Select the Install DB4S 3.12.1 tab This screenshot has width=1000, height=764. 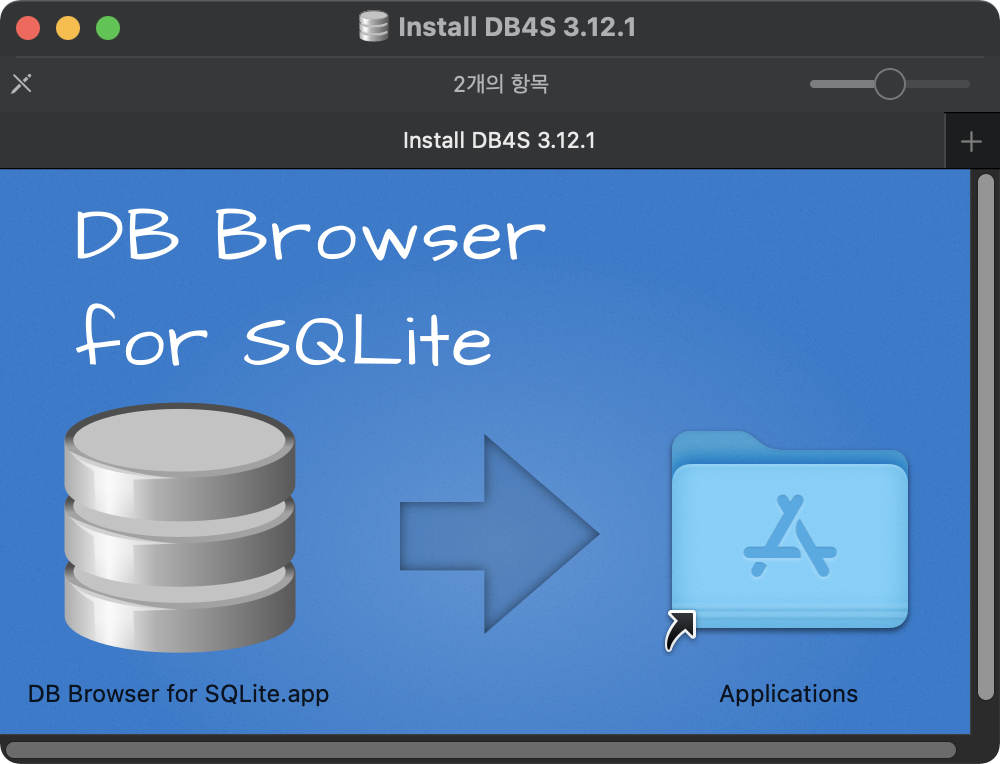click(x=472, y=140)
